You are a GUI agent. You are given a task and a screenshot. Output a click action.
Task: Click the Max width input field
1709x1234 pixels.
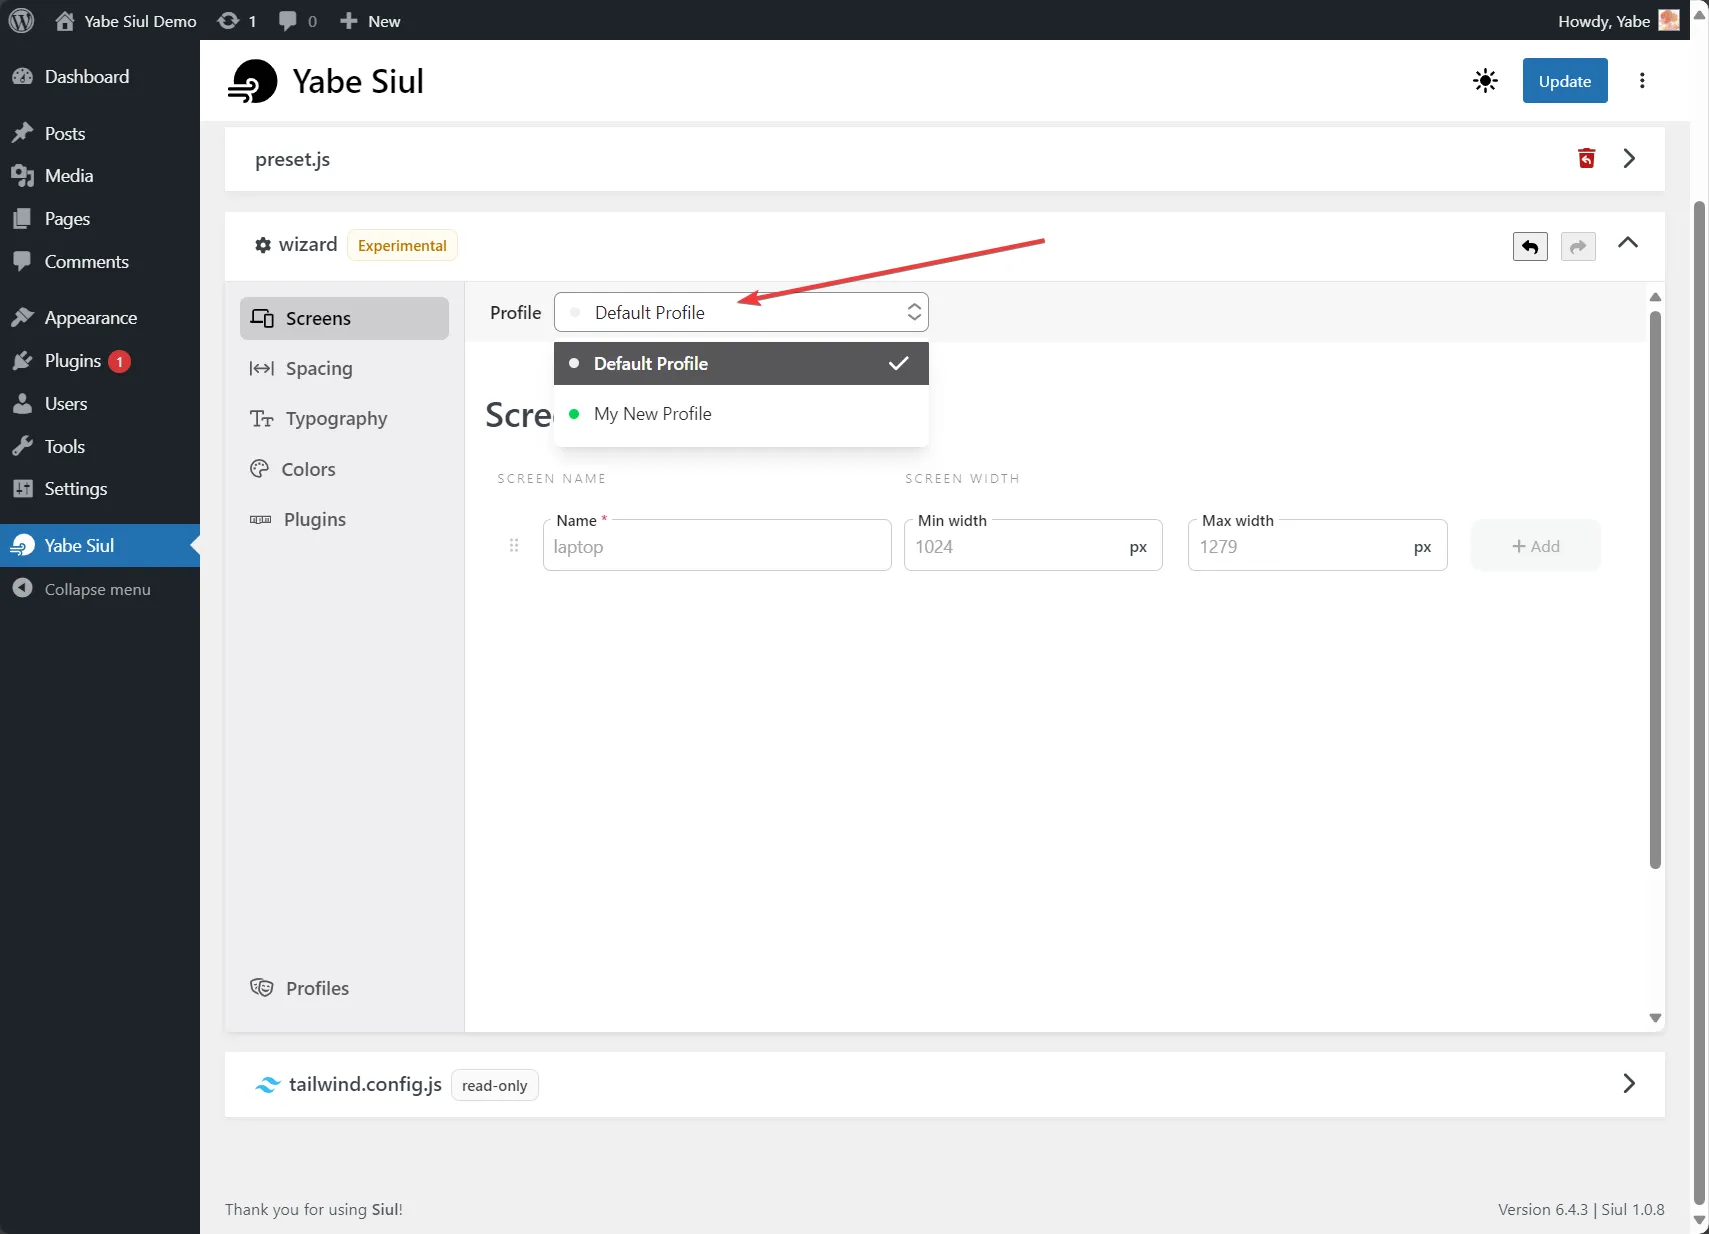click(x=1317, y=546)
